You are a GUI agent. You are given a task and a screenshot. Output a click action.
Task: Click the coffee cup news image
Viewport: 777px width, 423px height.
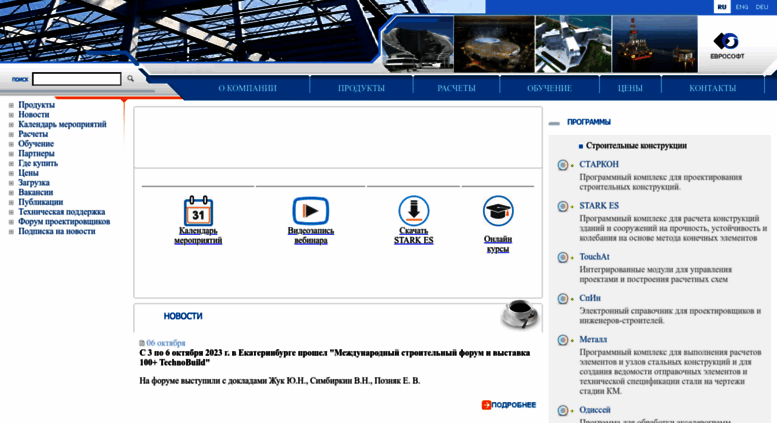click(x=519, y=314)
